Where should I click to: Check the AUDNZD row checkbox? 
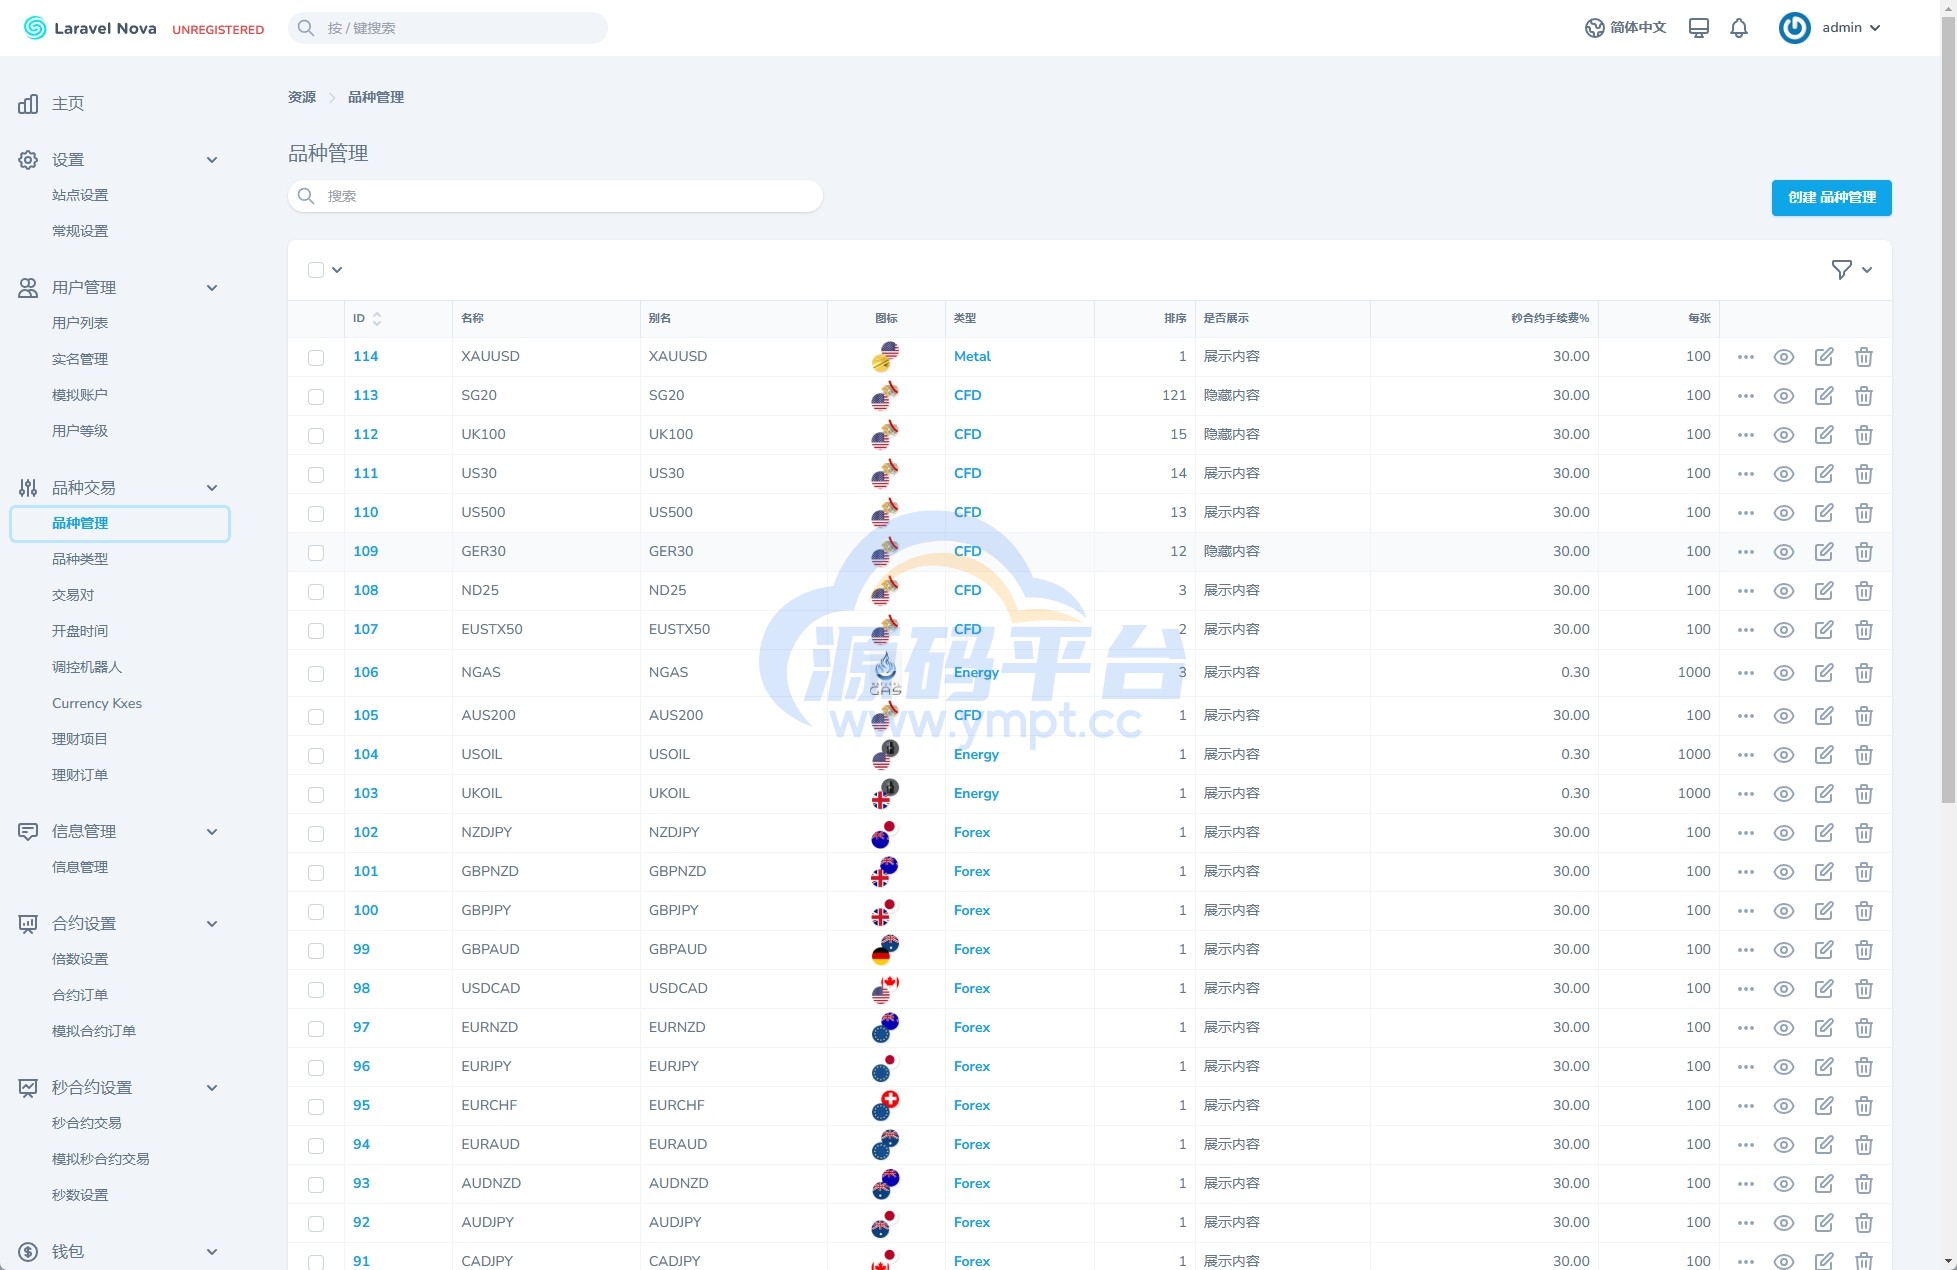316,1185
